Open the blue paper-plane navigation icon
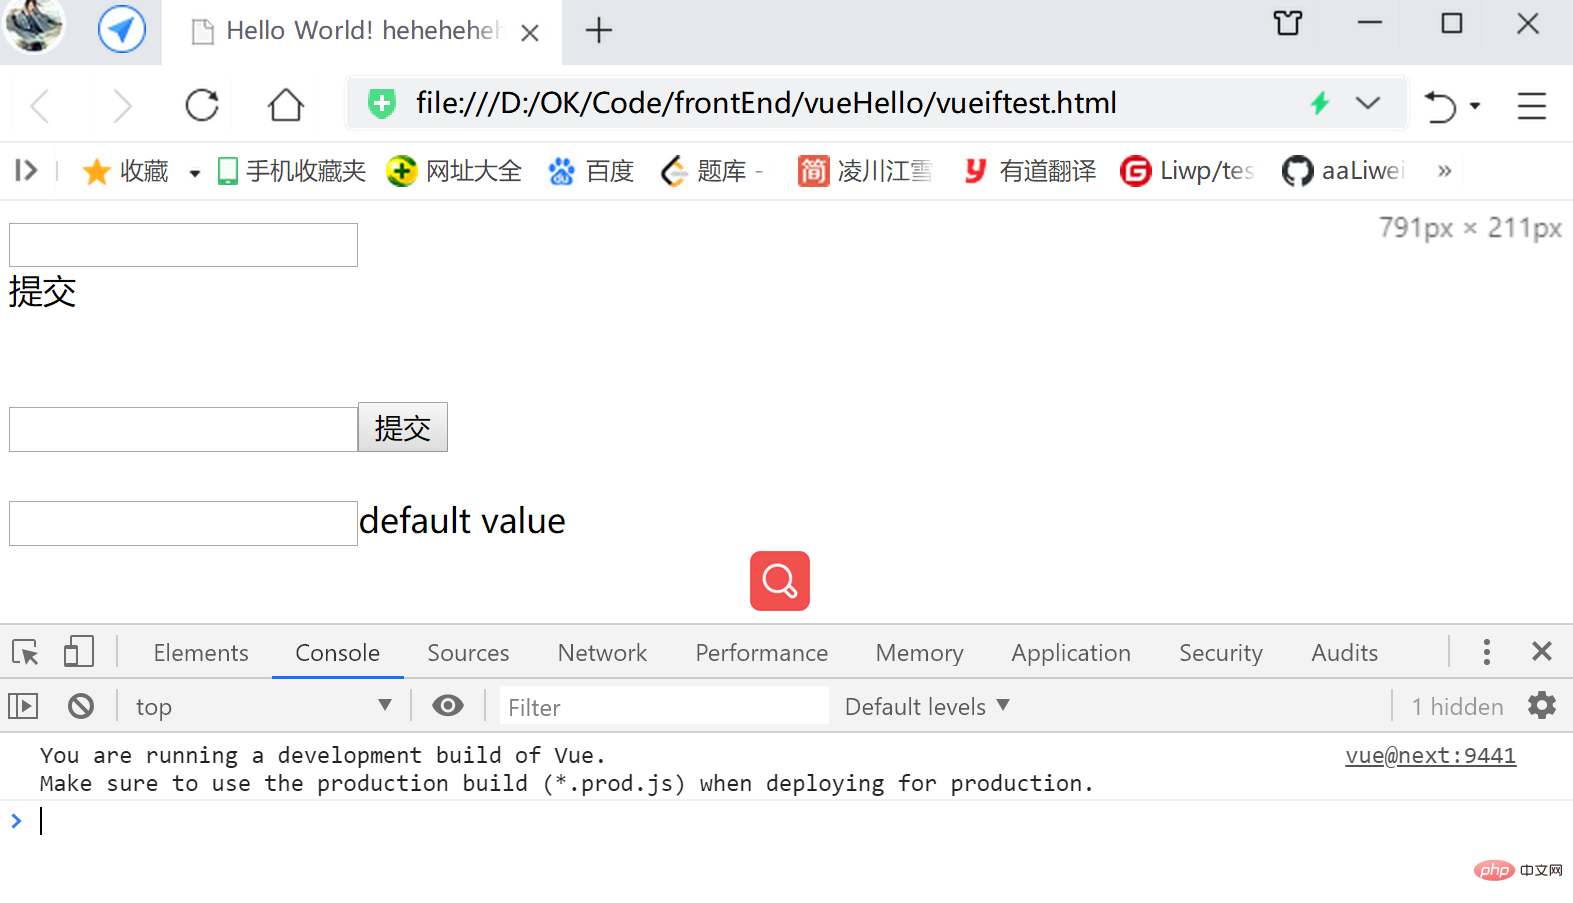The height and width of the screenshot is (903, 1573). point(122,29)
